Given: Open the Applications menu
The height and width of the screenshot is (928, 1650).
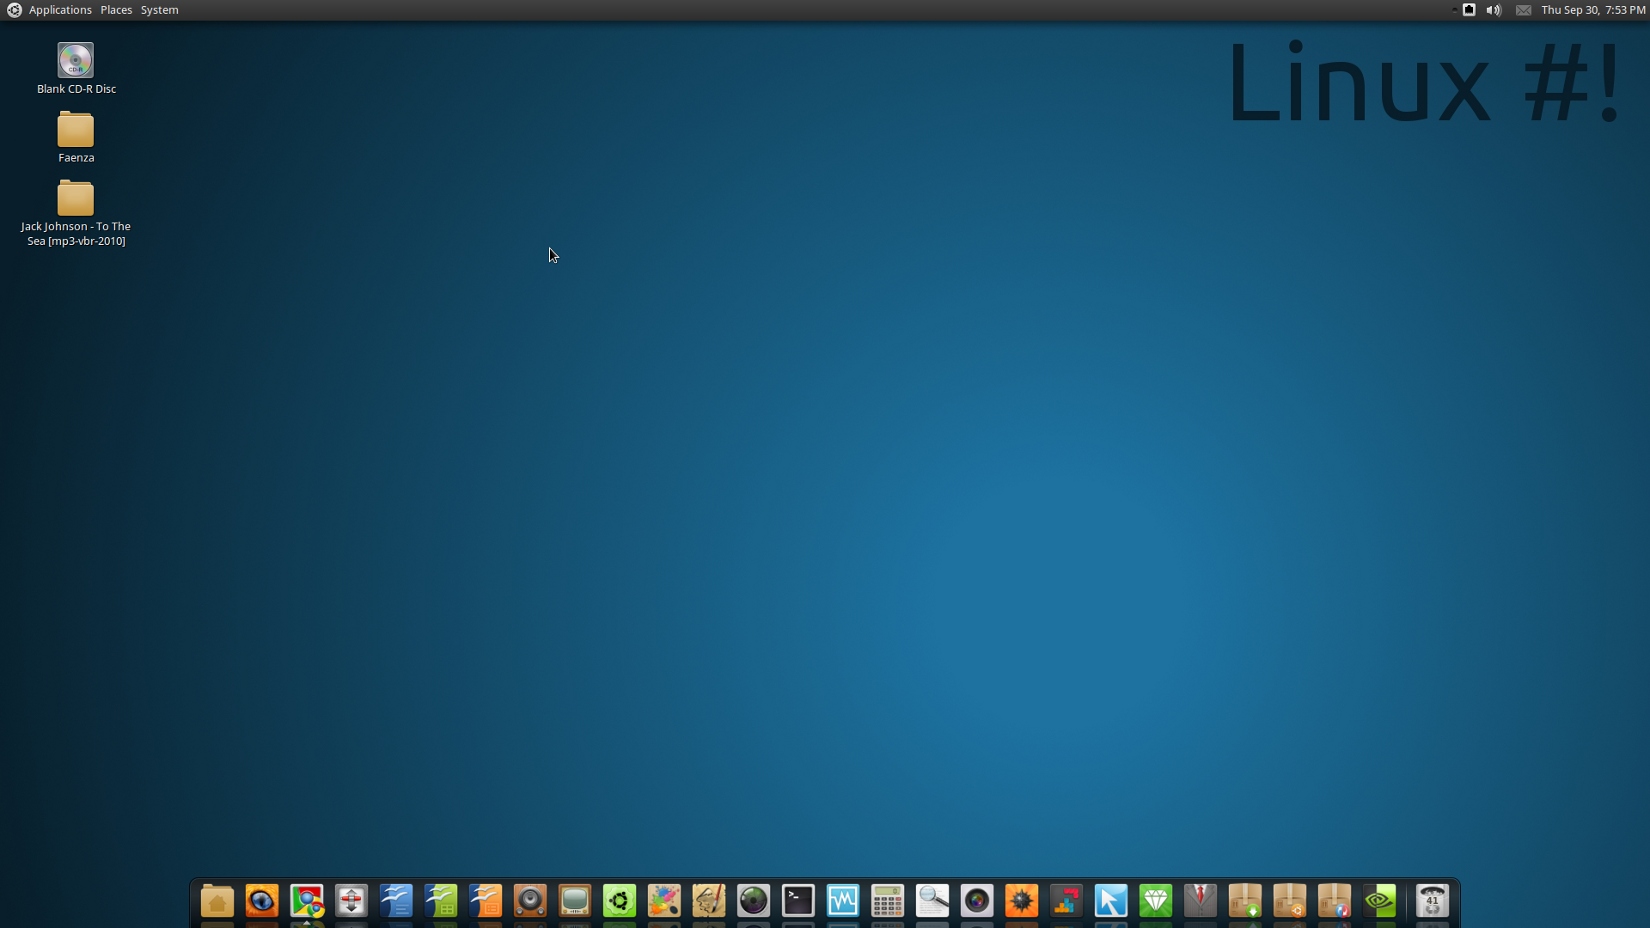Looking at the screenshot, I should tap(60, 10).
